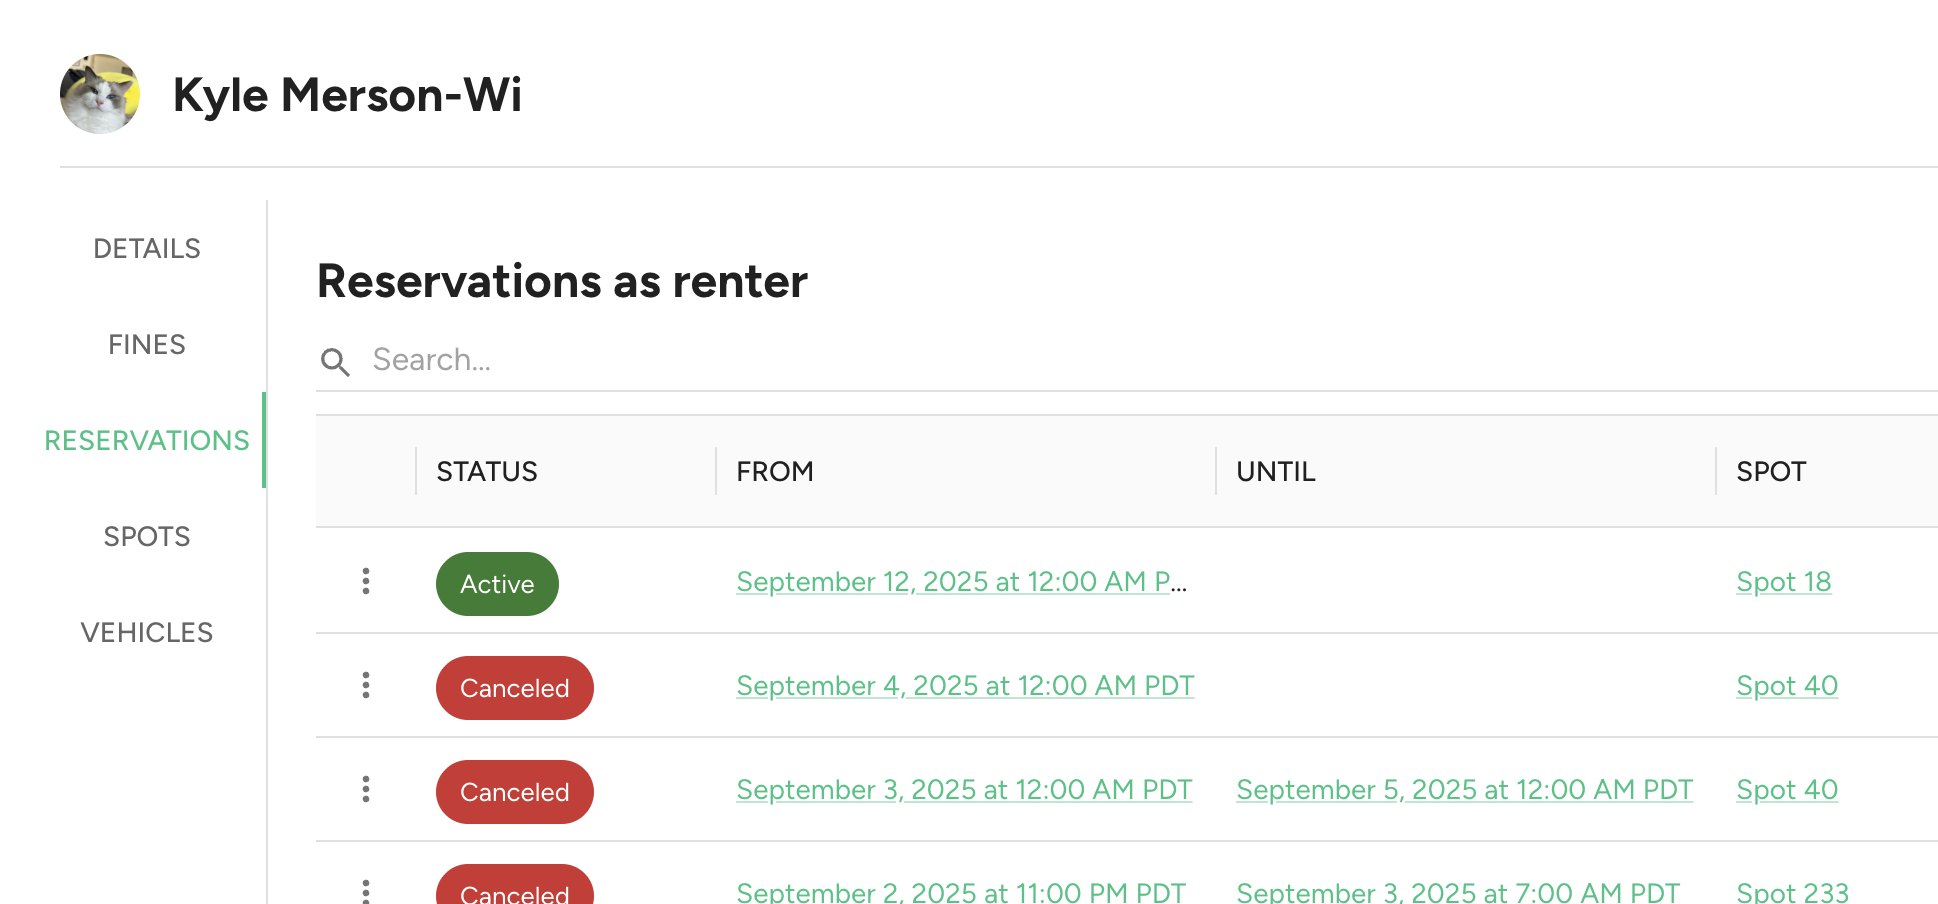Image resolution: width=1938 pixels, height=904 pixels.
Task: Sort by the Status column header
Action: click(487, 471)
